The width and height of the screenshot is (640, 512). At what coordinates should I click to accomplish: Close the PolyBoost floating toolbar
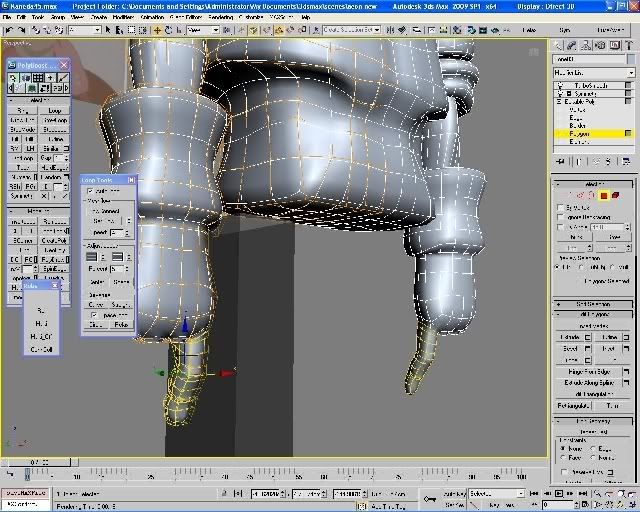pyautogui.click(x=65, y=65)
